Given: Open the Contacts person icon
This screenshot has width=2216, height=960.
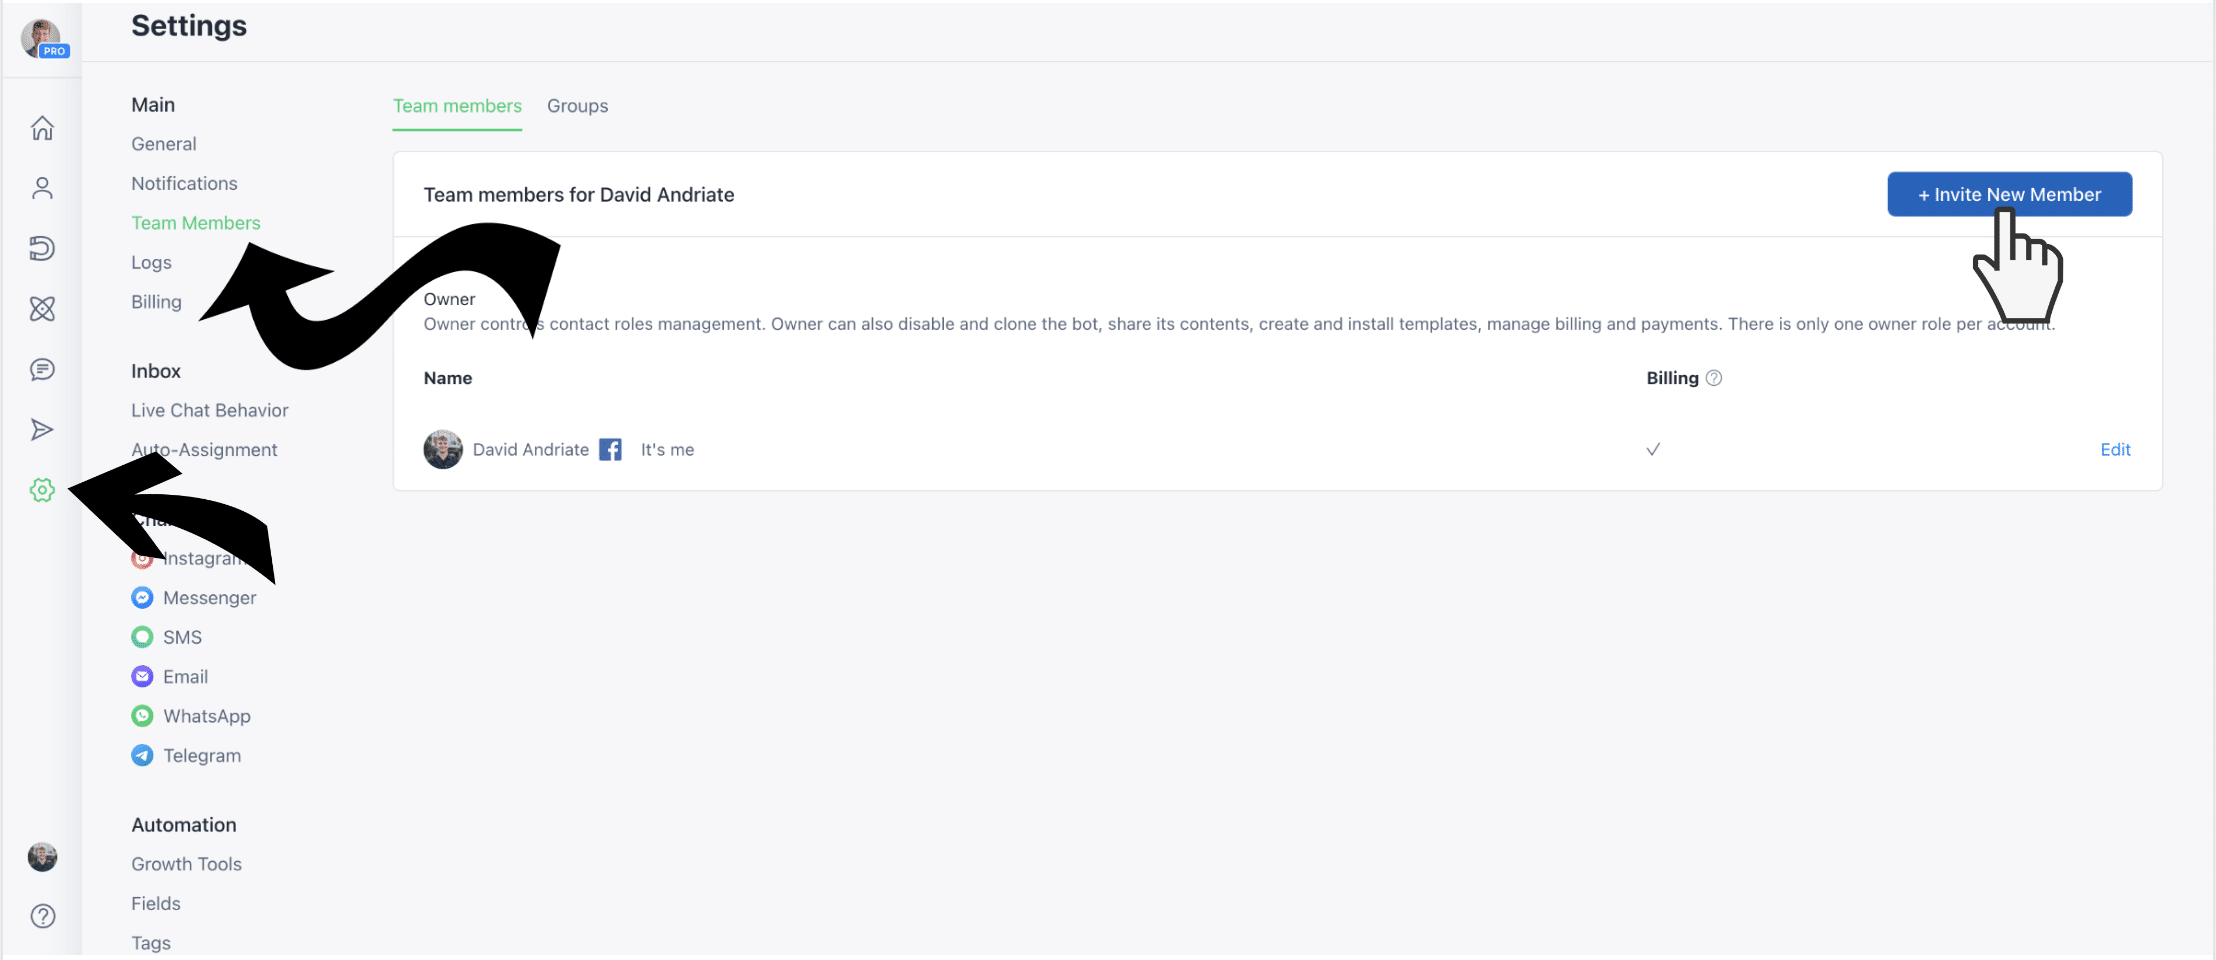Looking at the screenshot, I should tap(42, 188).
